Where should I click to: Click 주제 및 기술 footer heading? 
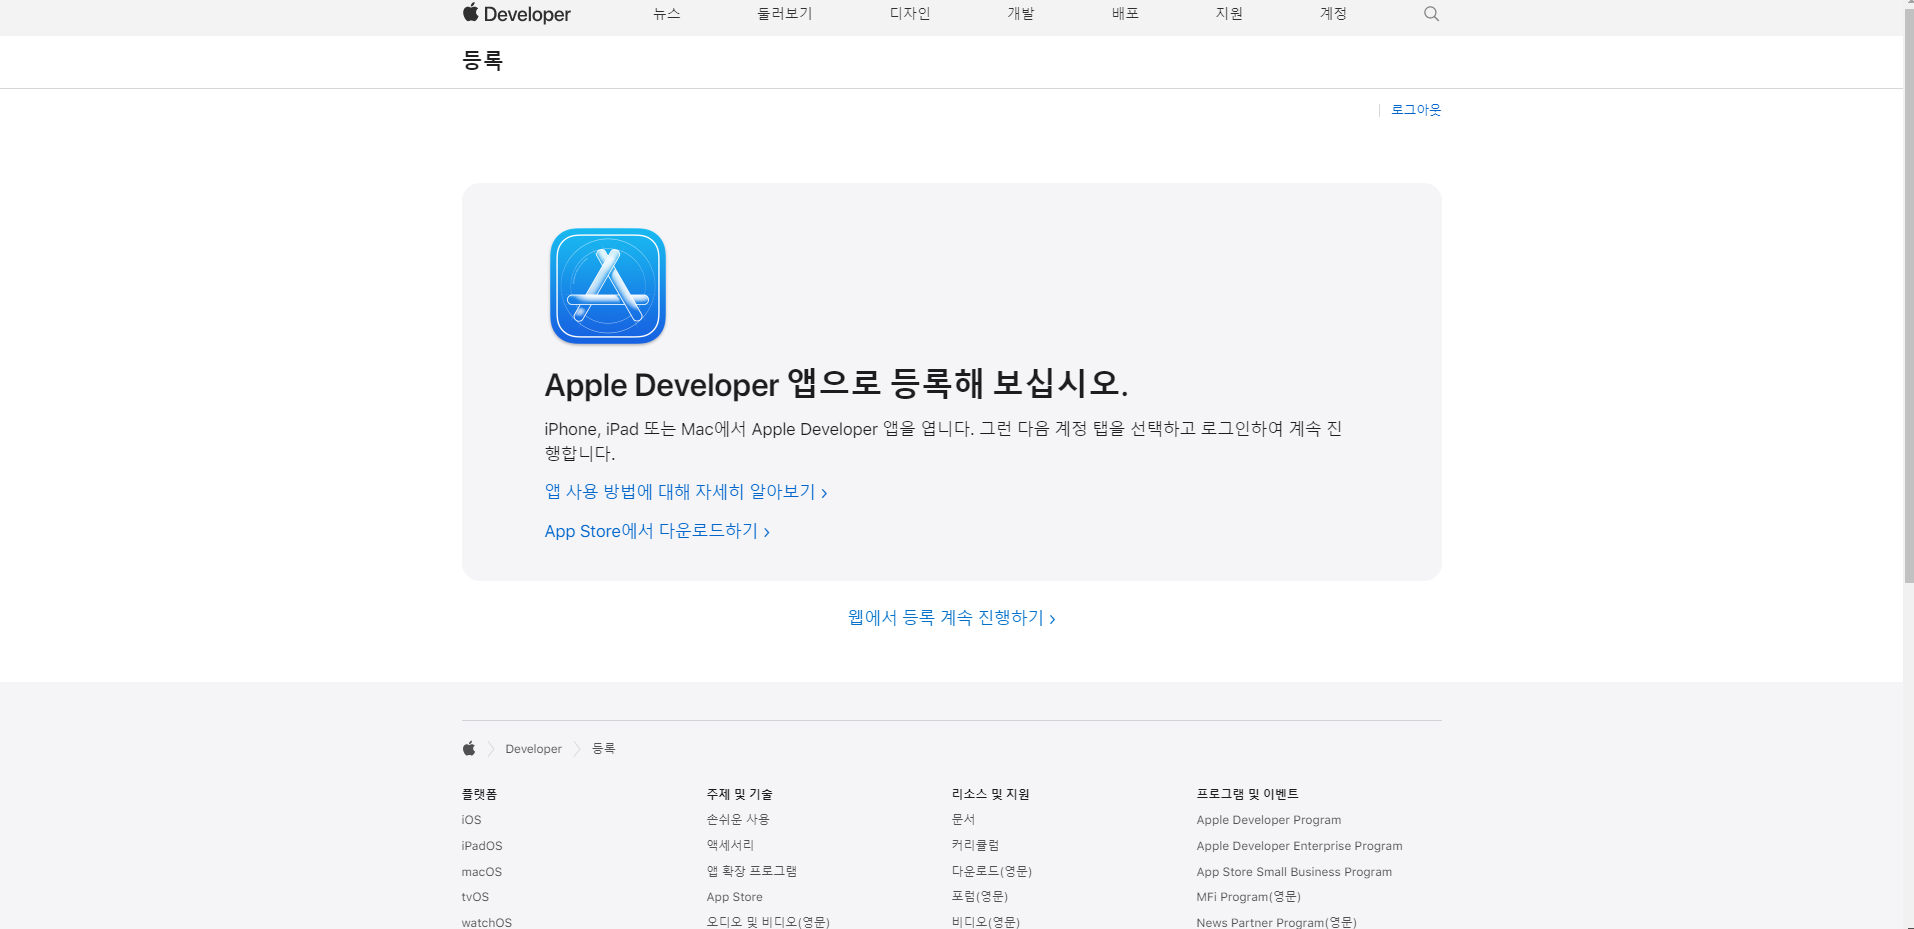click(x=739, y=794)
